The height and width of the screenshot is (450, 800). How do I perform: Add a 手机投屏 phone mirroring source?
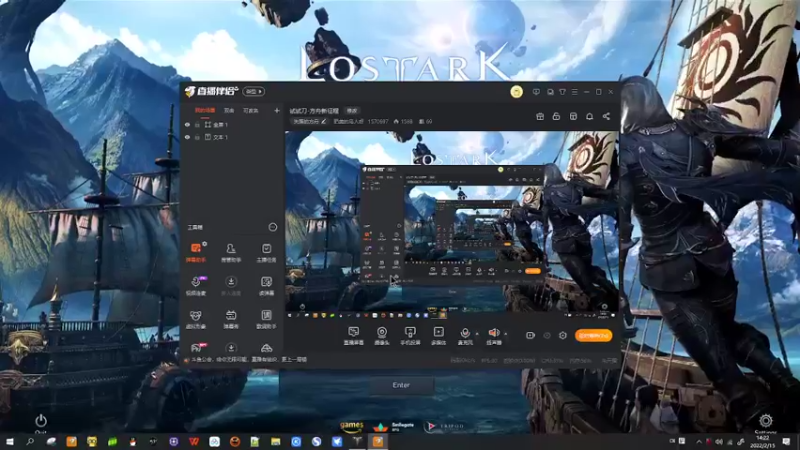(x=410, y=336)
